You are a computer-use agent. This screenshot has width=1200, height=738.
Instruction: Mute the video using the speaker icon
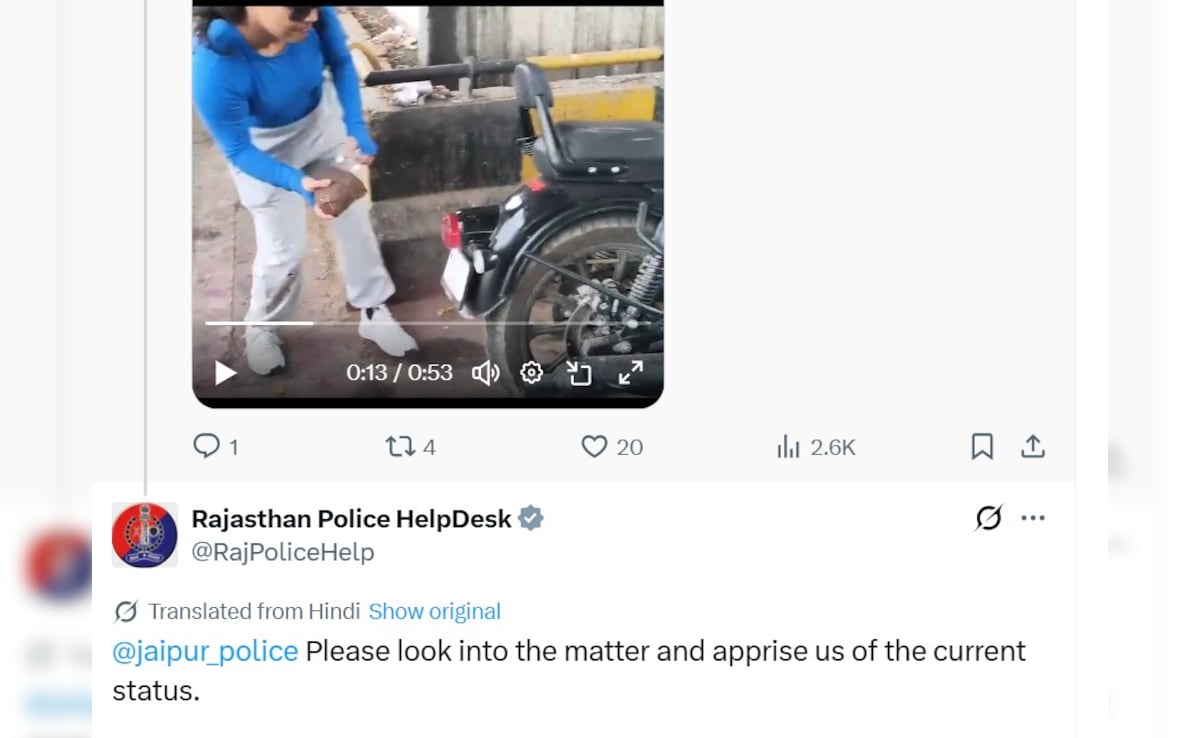coord(485,373)
